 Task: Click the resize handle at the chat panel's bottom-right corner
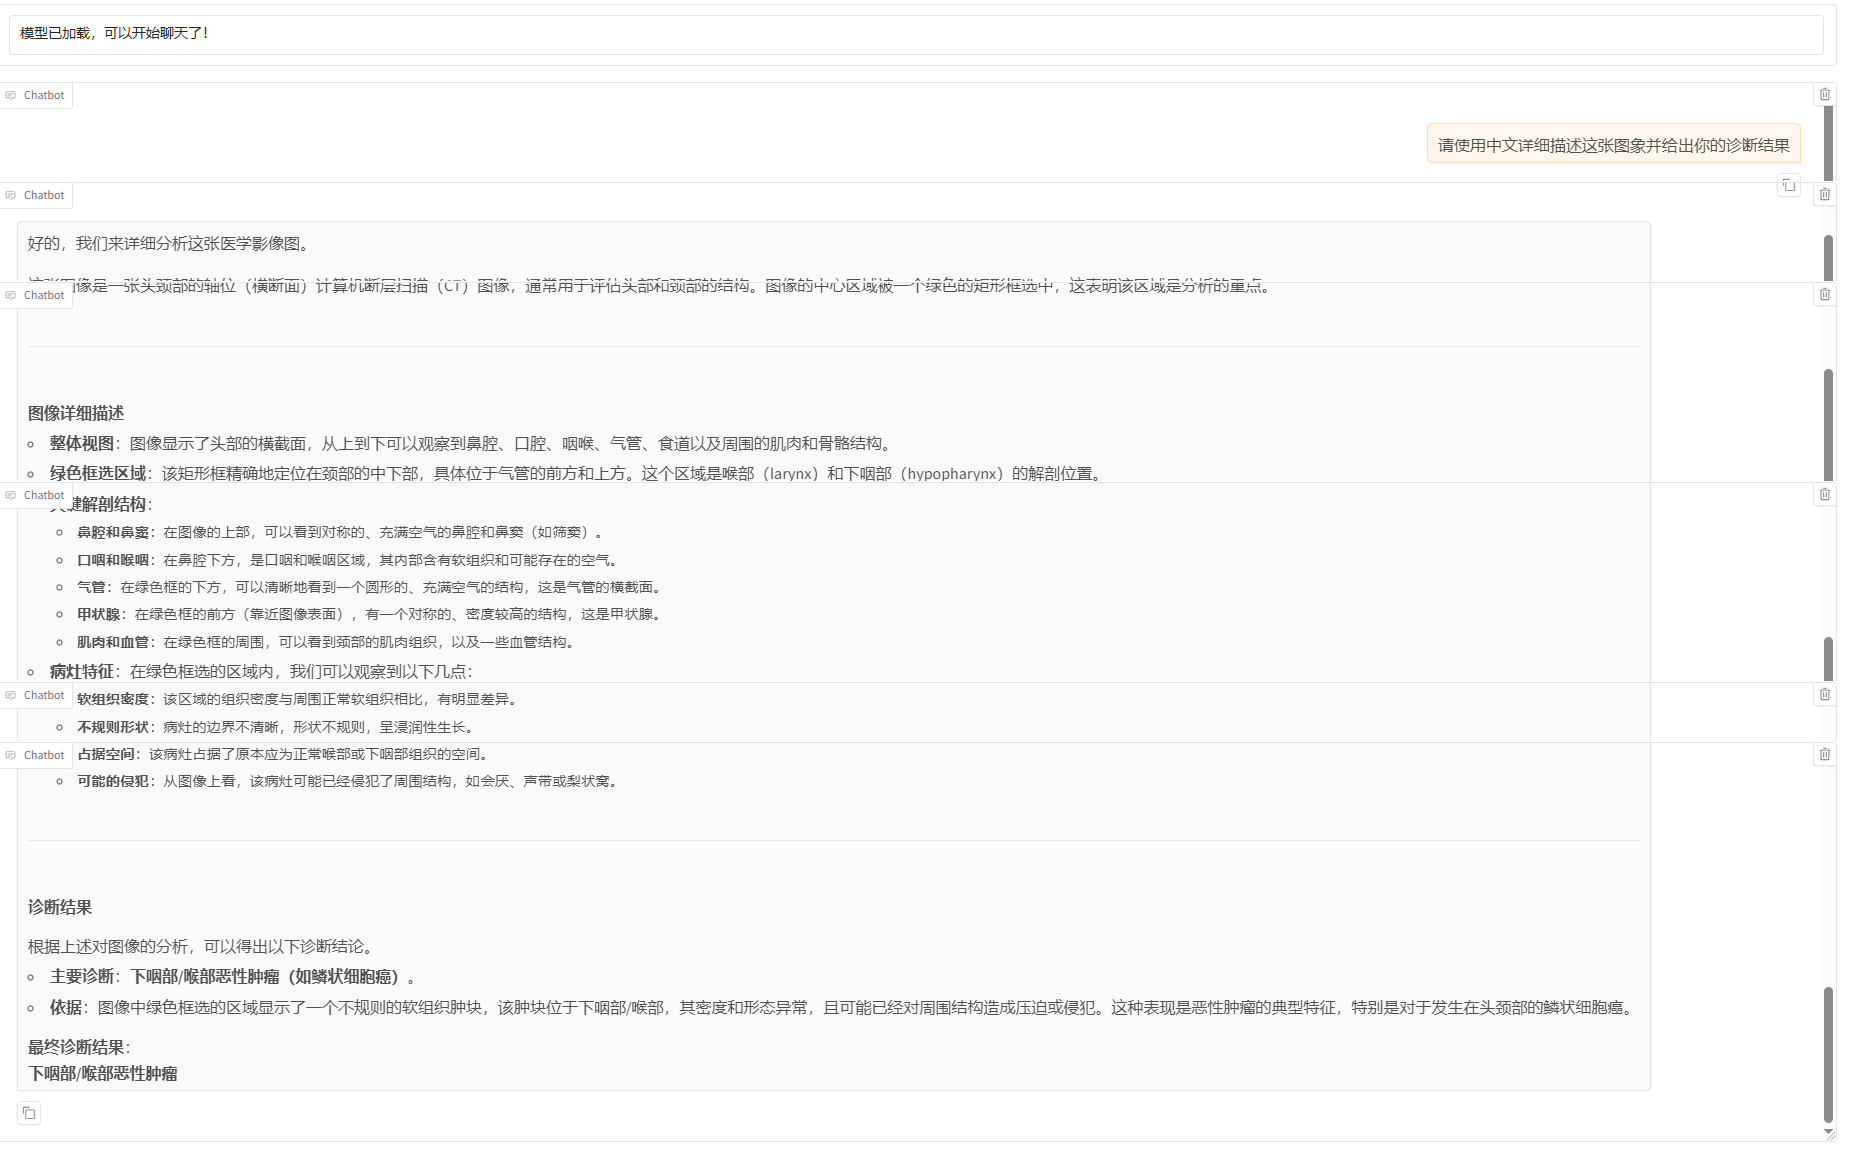[x=1829, y=1134]
